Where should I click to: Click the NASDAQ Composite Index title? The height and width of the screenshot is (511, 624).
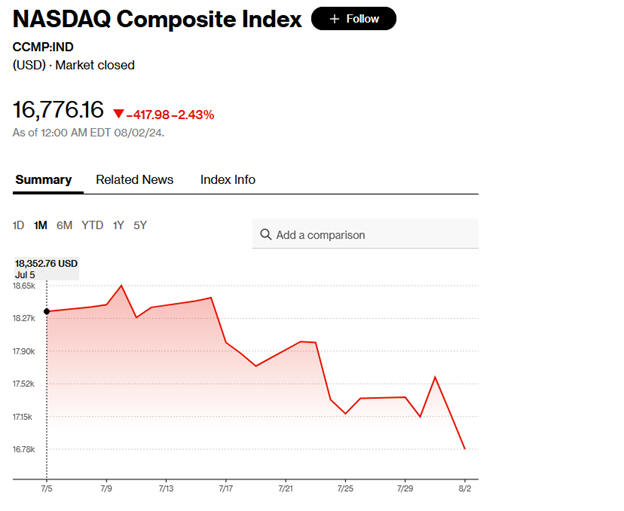(157, 19)
